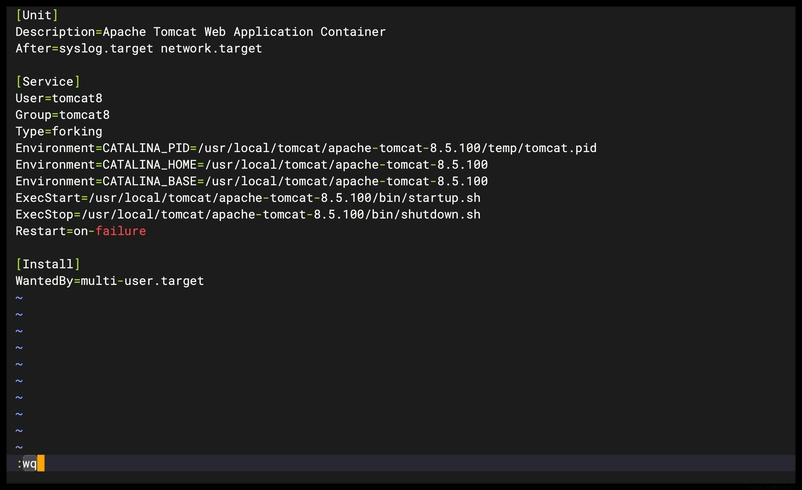Viewport: 802px width, 490px height.
Task: Click the [Unit] section header
Action: tap(37, 15)
